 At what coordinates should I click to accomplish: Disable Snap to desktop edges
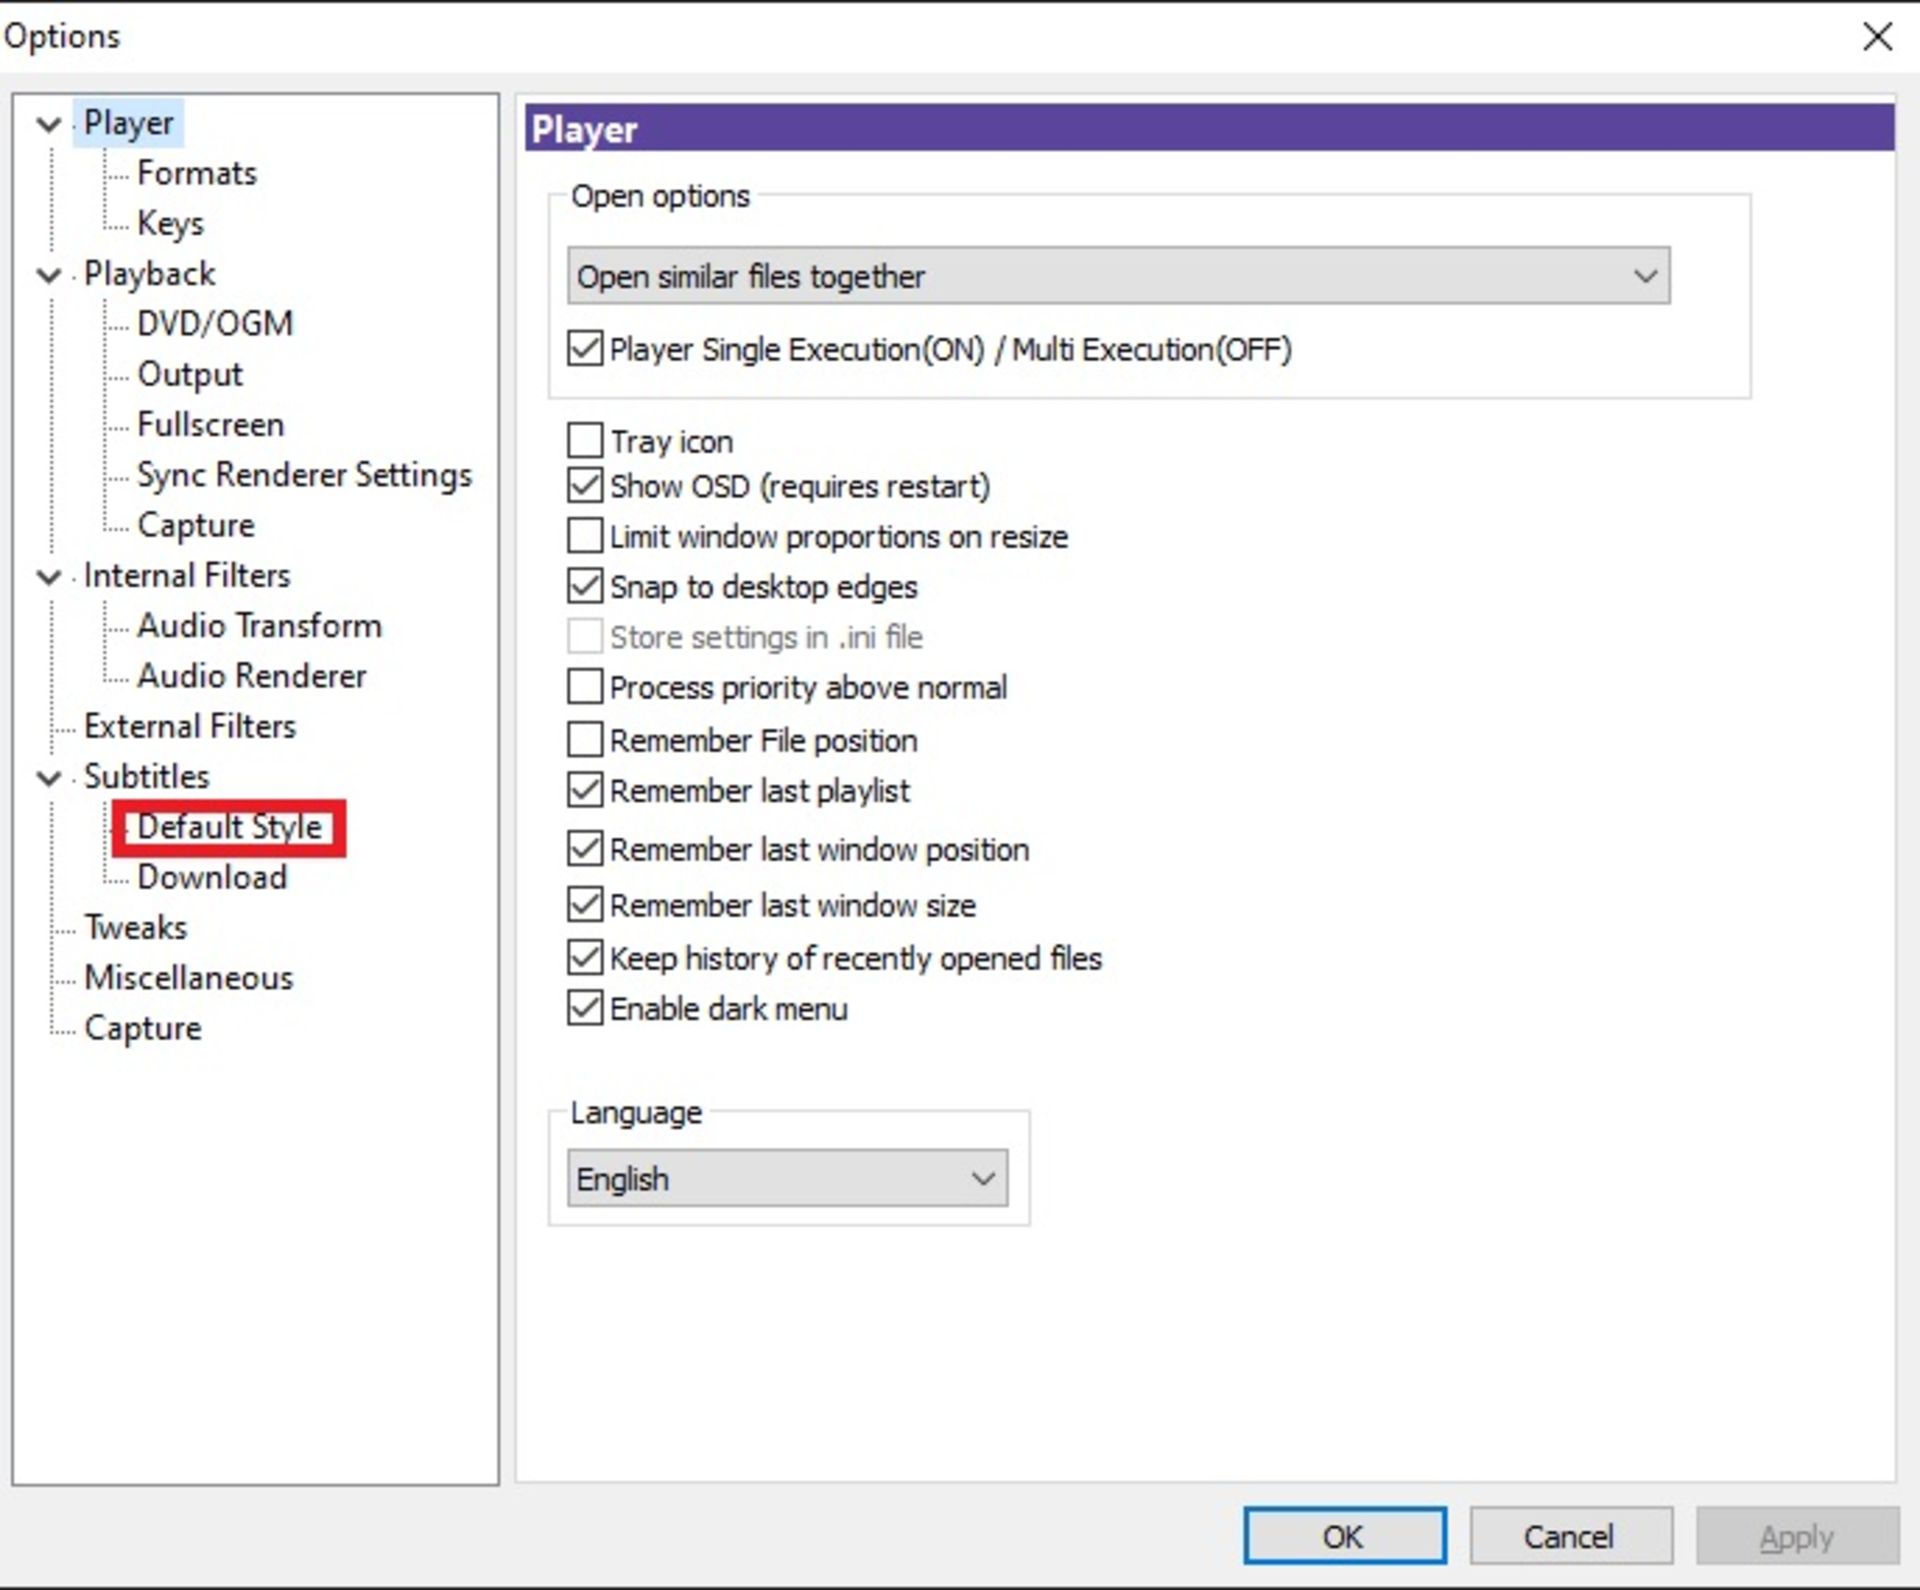pos(585,586)
